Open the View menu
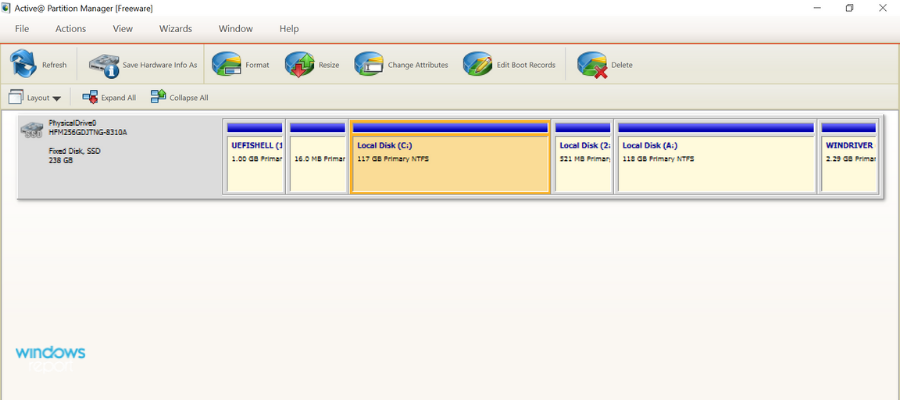This screenshot has height=400, width=900. (x=123, y=29)
